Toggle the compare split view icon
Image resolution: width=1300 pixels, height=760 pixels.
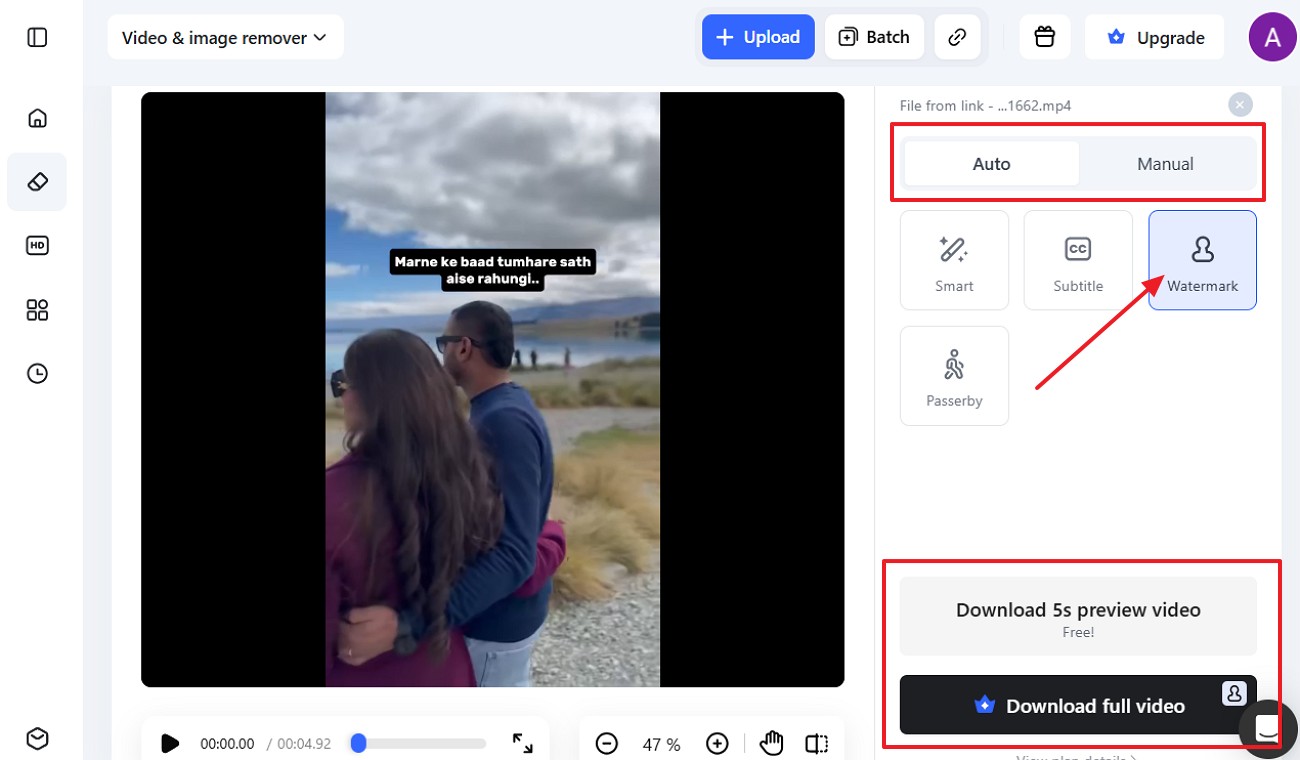pos(817,743)
